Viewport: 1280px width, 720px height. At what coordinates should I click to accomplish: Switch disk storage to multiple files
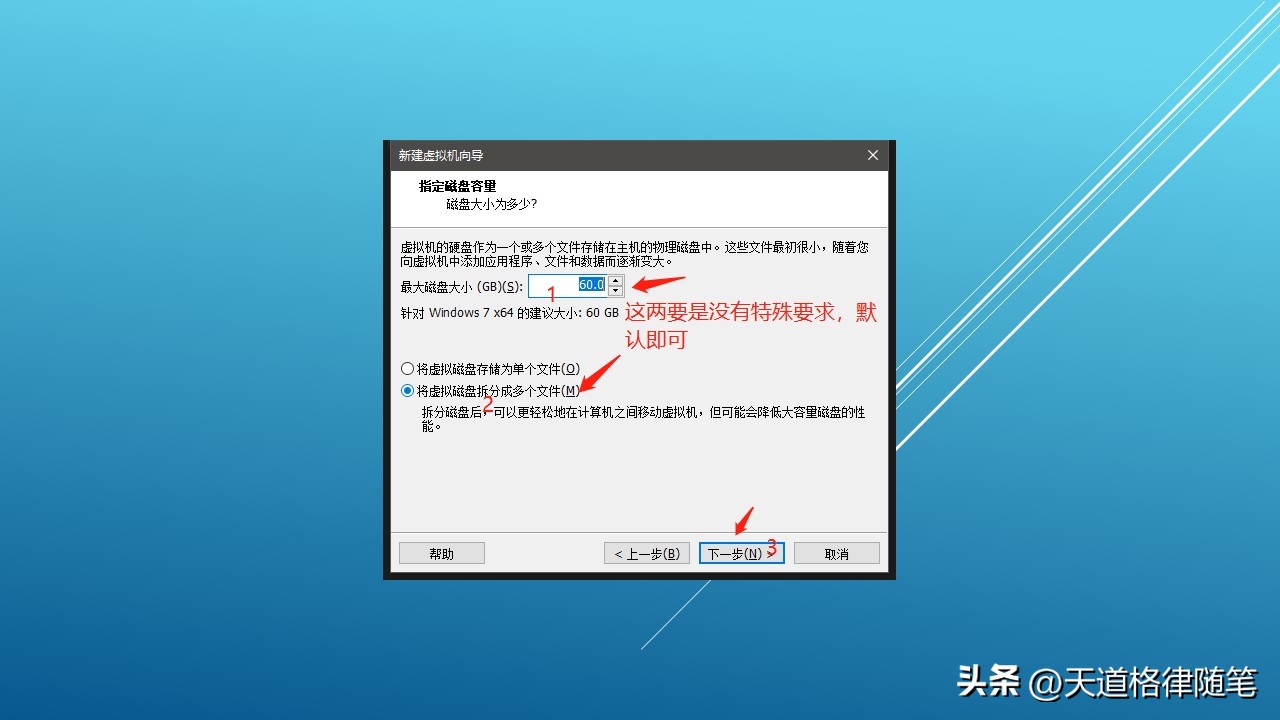coord(408,390)
